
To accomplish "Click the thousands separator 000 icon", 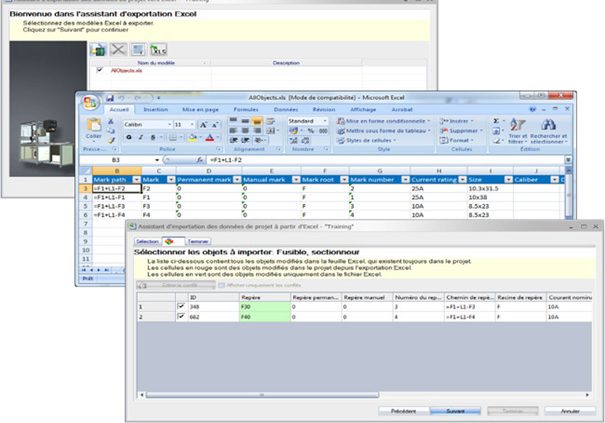I will point(323,131).
